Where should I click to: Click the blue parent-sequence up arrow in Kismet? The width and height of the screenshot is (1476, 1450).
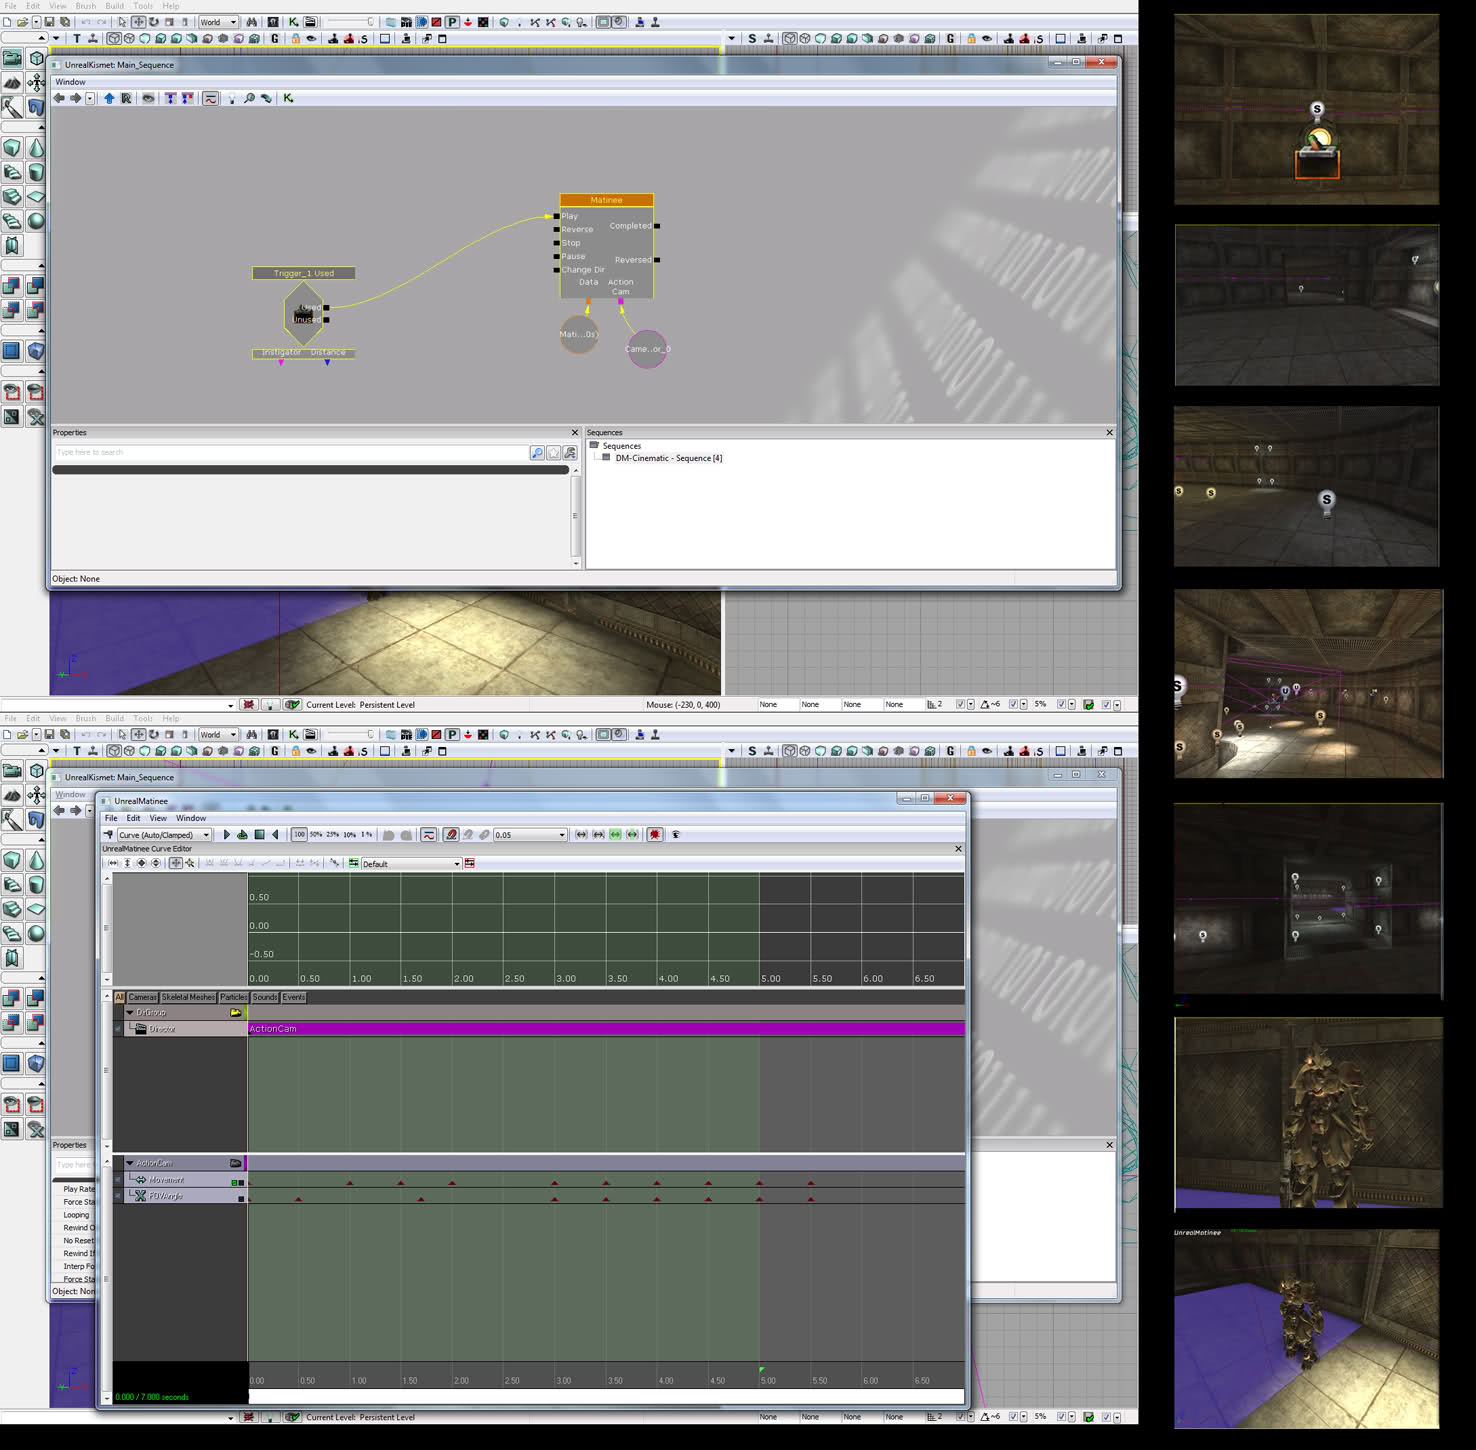click(109, 98)
